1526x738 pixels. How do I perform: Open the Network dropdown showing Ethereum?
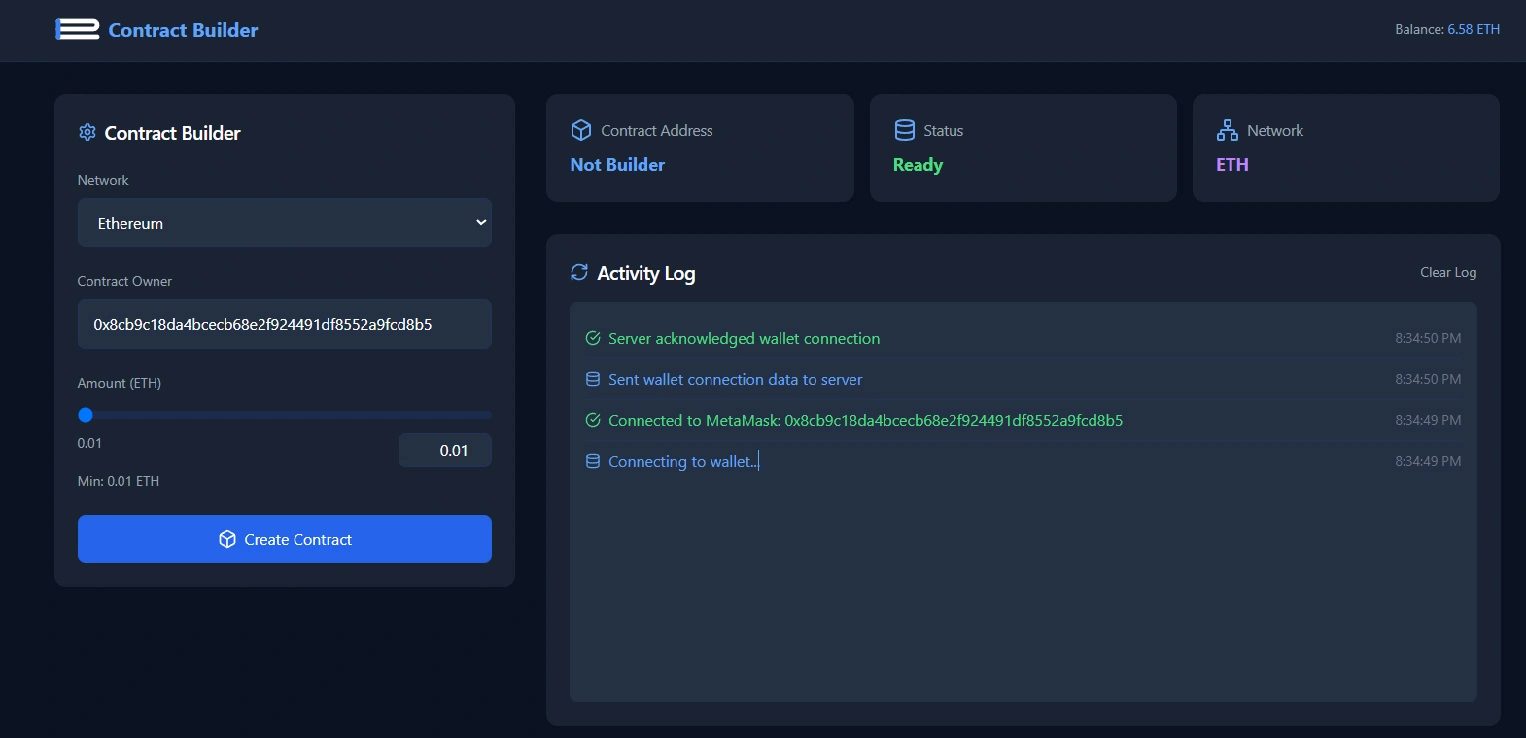[285, 222]
